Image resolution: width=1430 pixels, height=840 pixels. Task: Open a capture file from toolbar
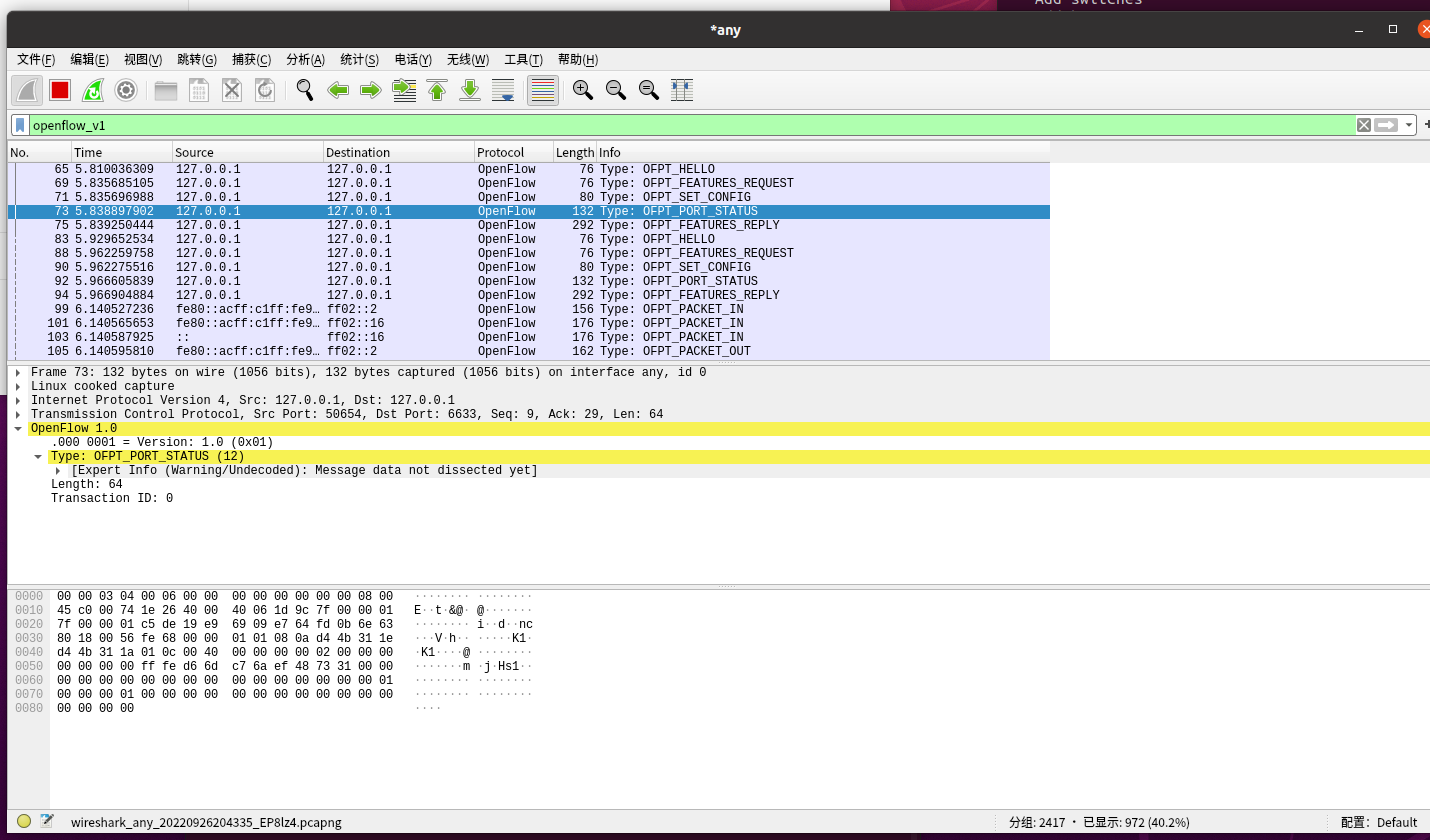pyautogui.click(x=166, y=90)
